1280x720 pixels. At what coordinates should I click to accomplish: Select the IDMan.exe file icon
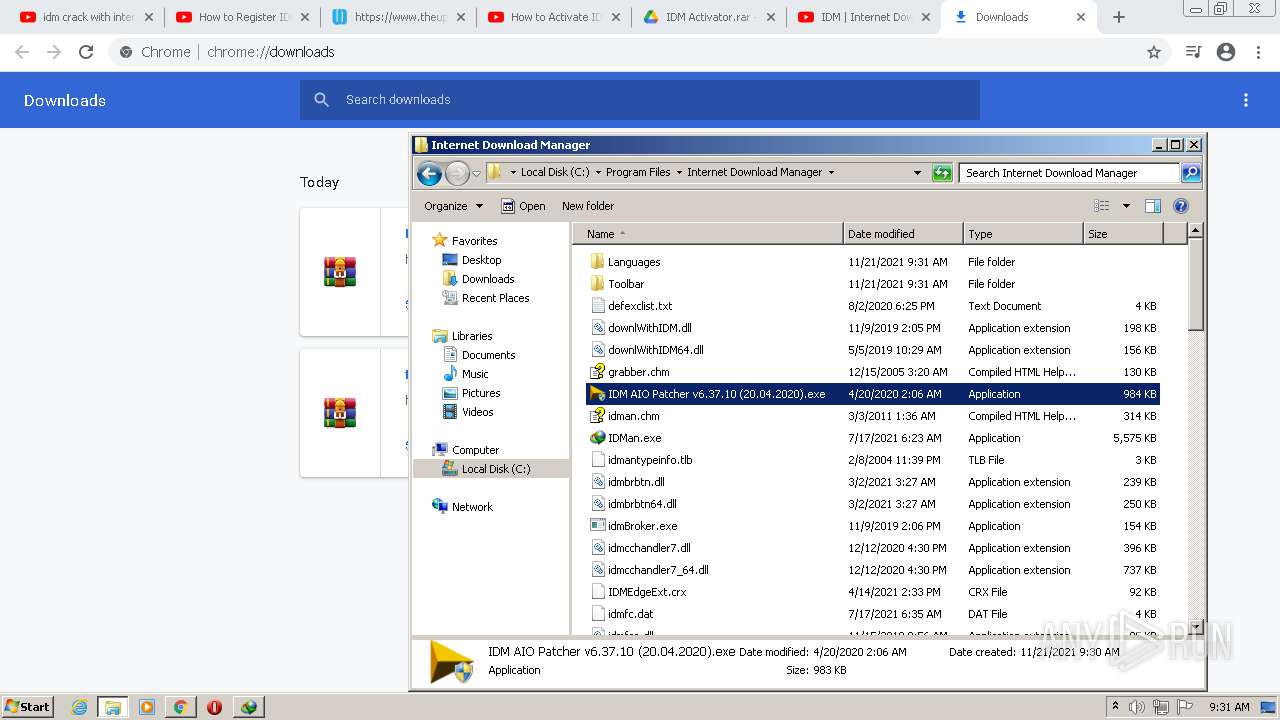[x=598, y=438]
